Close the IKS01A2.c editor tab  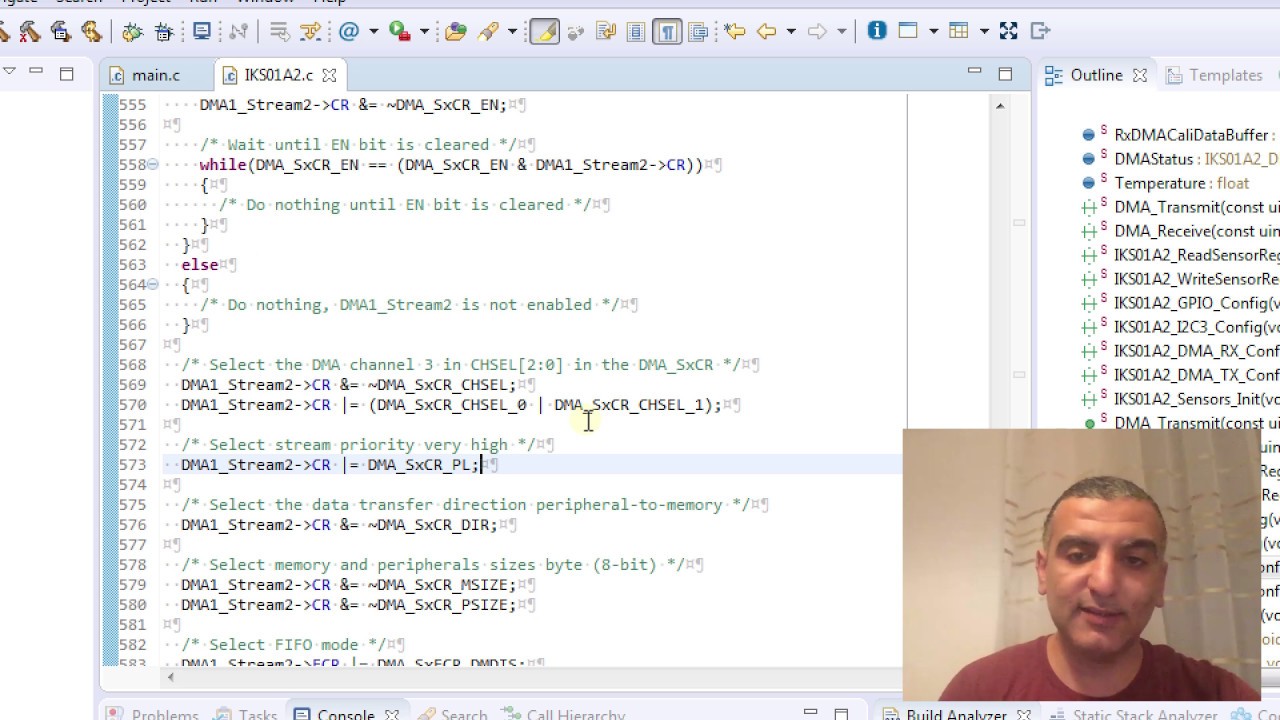point(329,75)
